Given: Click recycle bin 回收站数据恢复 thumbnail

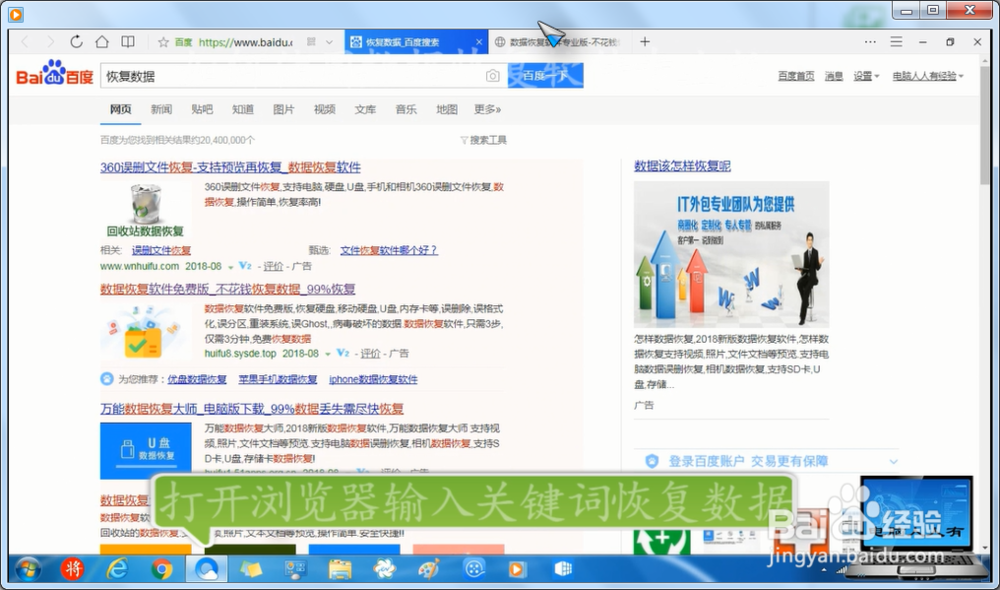Looking at the screenshot, I should click(145, 210).
